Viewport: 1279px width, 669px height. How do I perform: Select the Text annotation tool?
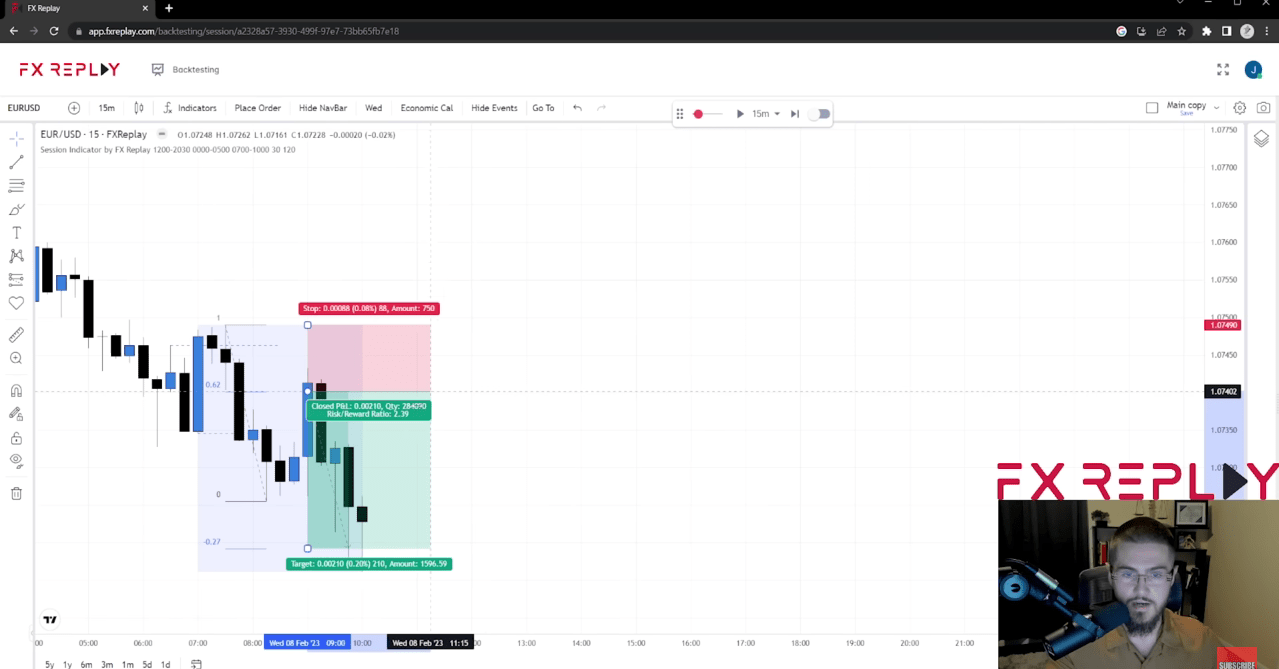[16, 233]
